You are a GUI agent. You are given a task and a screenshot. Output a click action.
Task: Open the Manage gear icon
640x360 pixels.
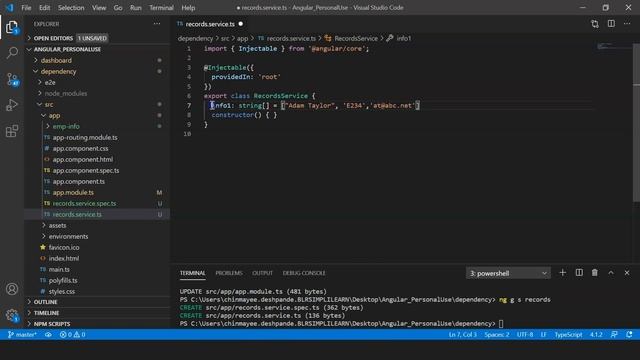click(12, 315)
